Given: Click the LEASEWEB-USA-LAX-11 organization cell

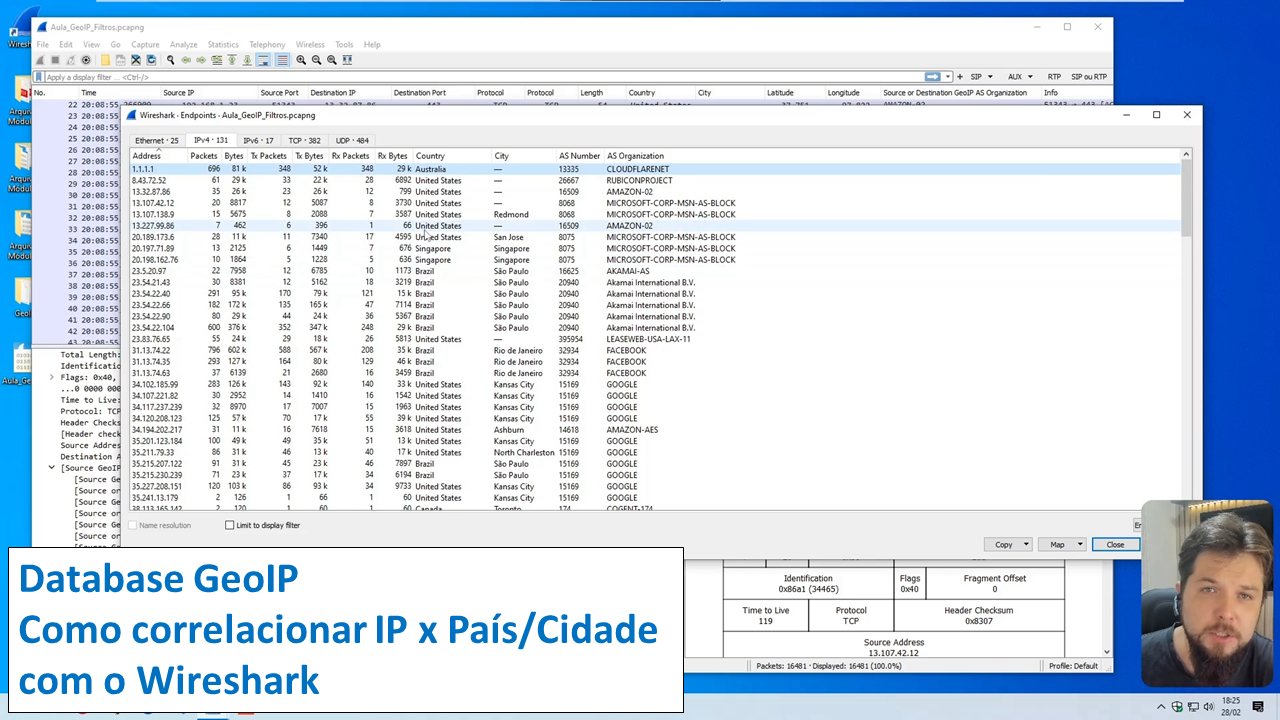Looking at the screenshot, I should point(648,339).
